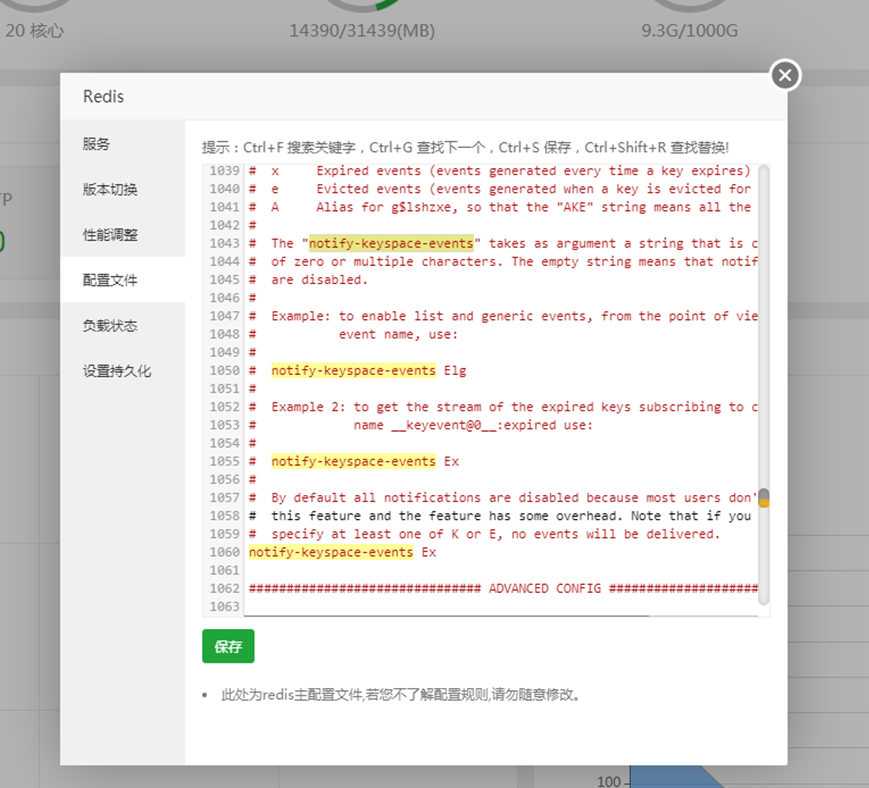The image size is (869, 788).
Task: Click the editor's vertical scrollbar handle
Action: point(762,498)
